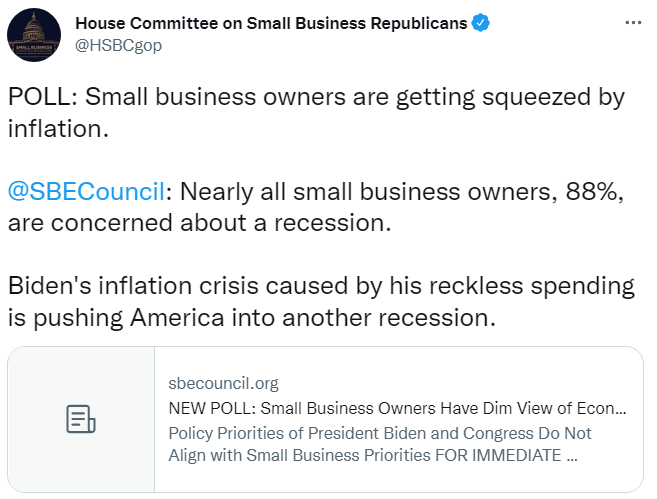
Task: Open the NEW POLL card headline
Action: point(398,408)
